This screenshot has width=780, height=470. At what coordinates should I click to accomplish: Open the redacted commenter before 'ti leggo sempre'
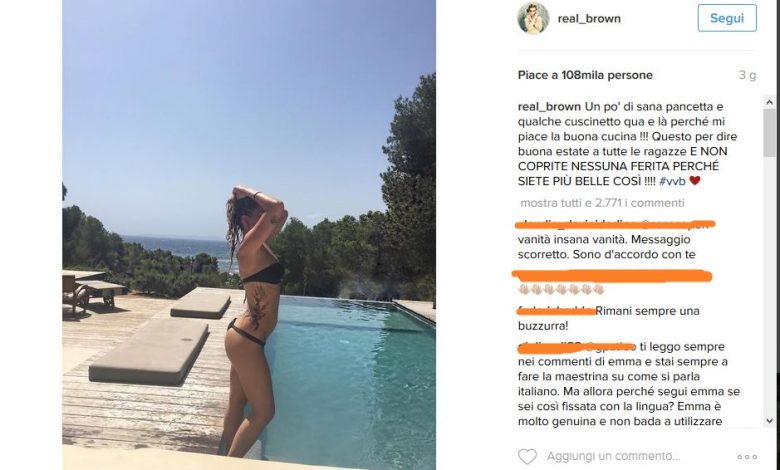click(x=577, y=347)
